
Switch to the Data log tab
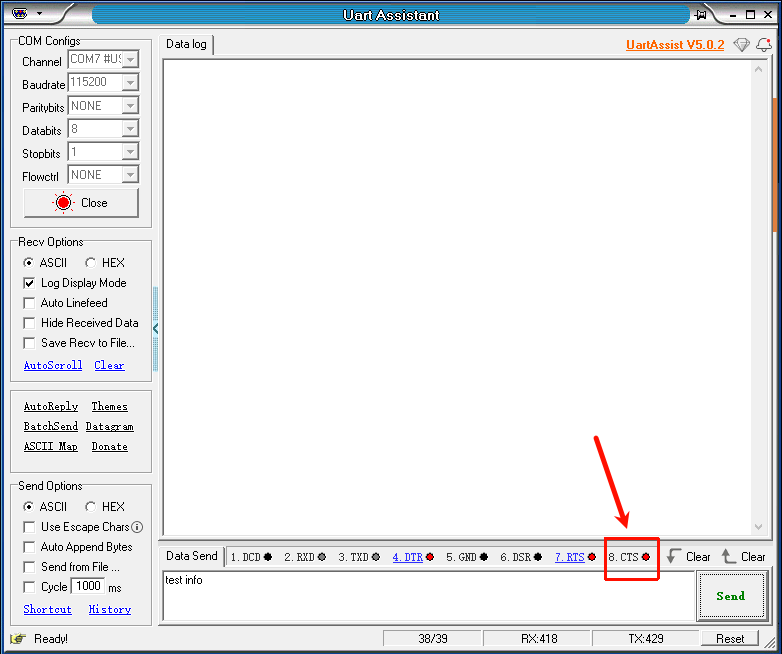186,44
